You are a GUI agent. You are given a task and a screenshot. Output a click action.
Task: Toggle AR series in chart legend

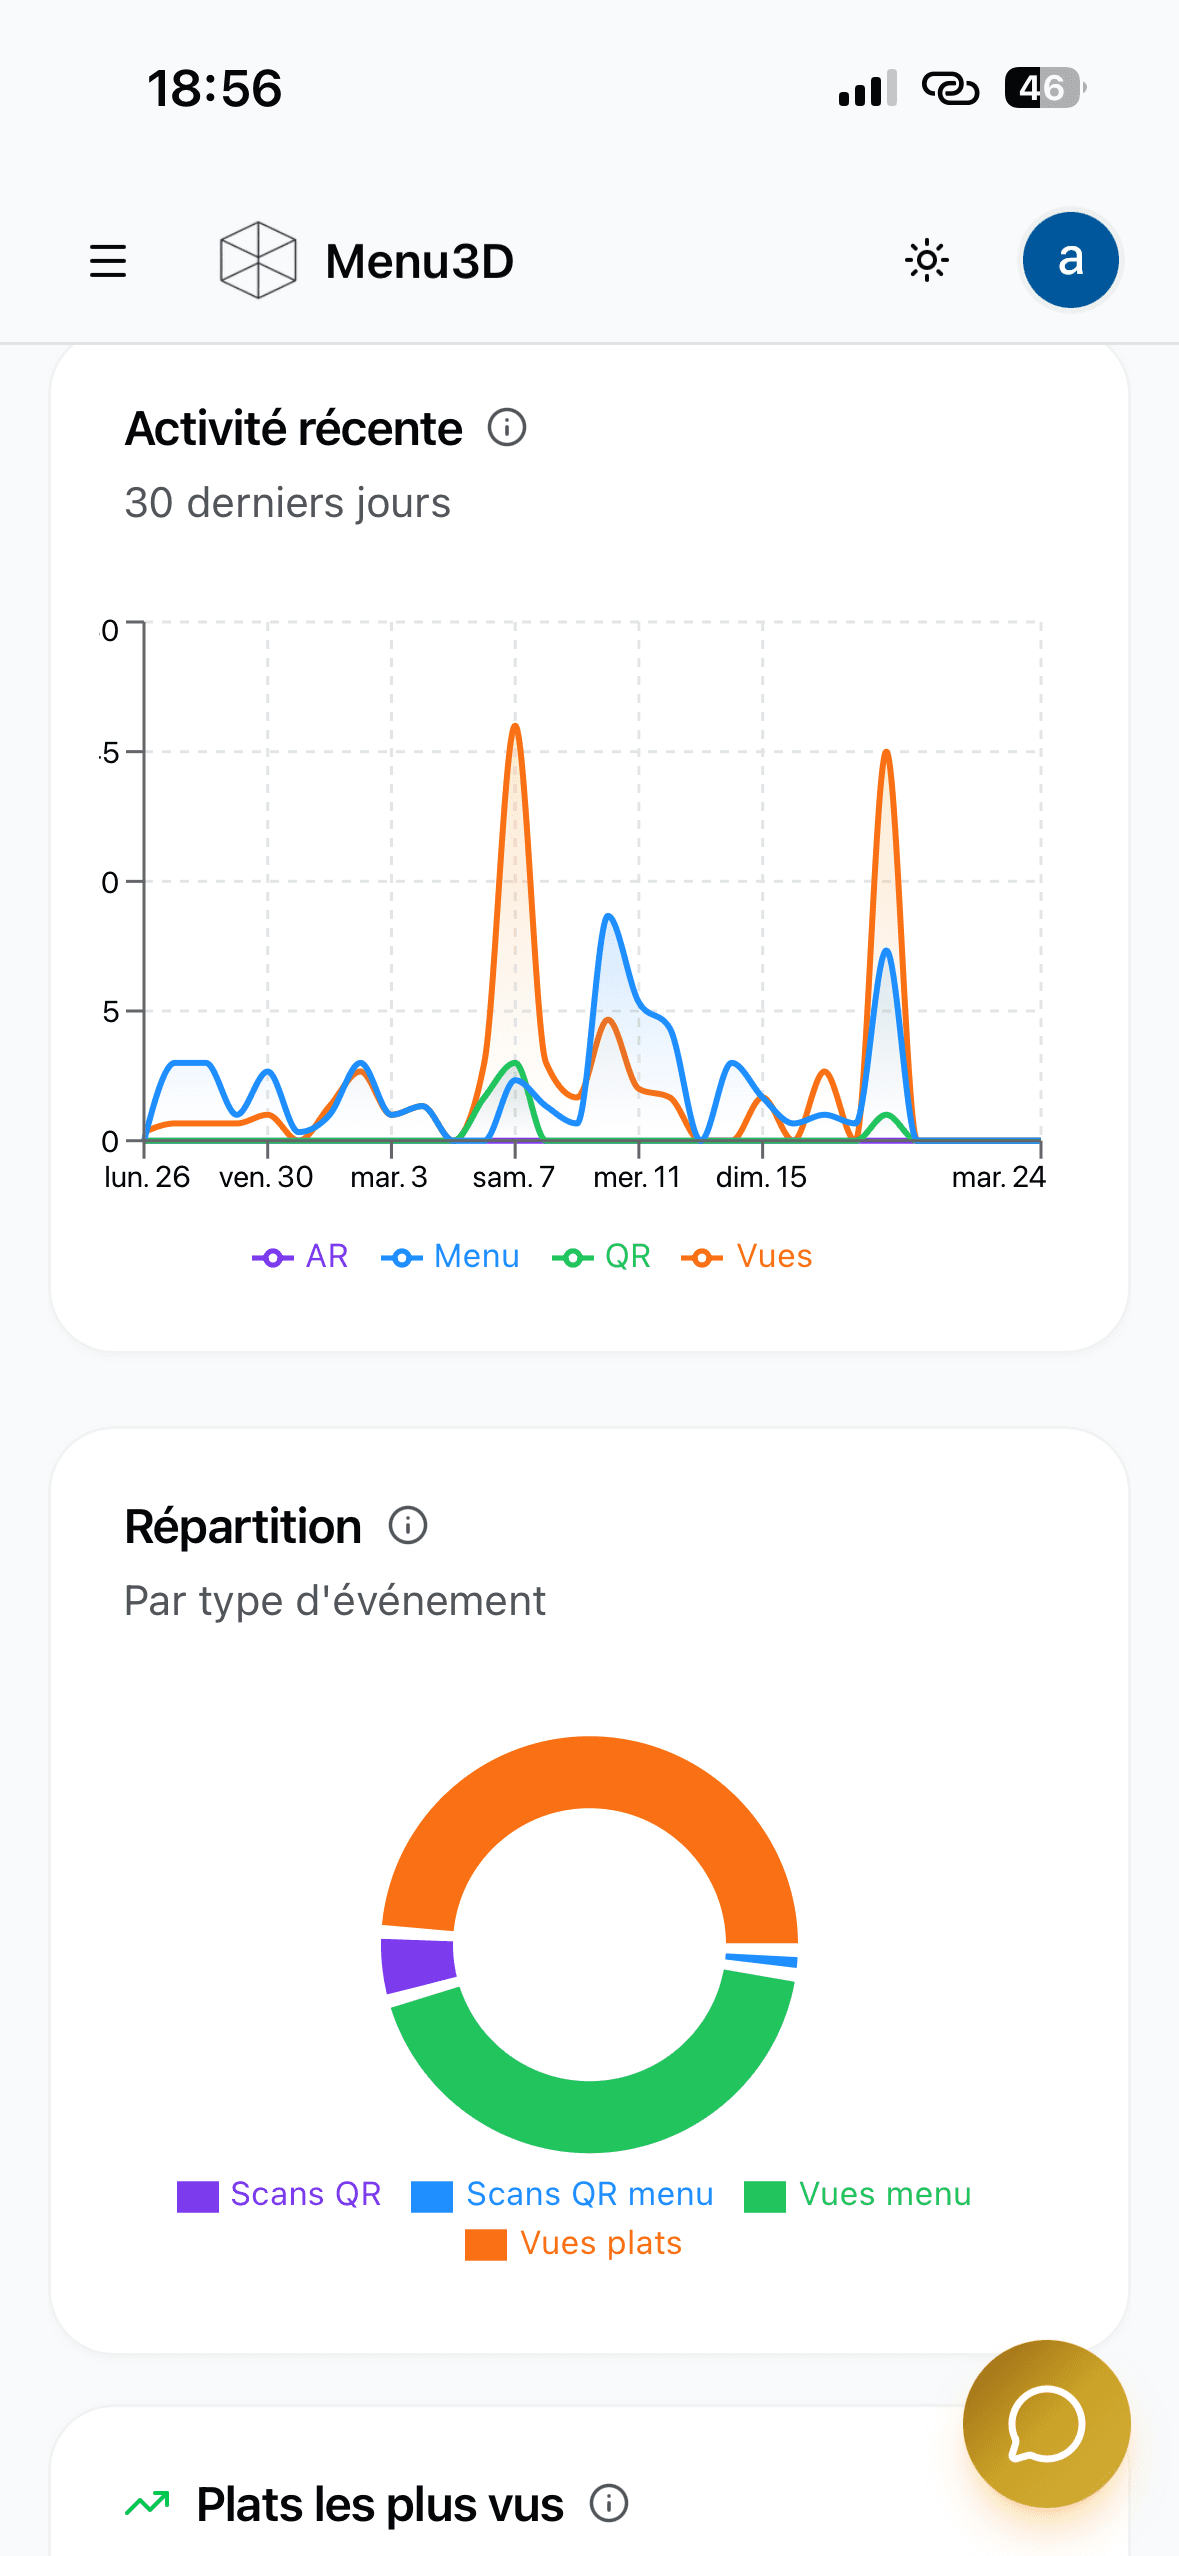pos(300,1256)
